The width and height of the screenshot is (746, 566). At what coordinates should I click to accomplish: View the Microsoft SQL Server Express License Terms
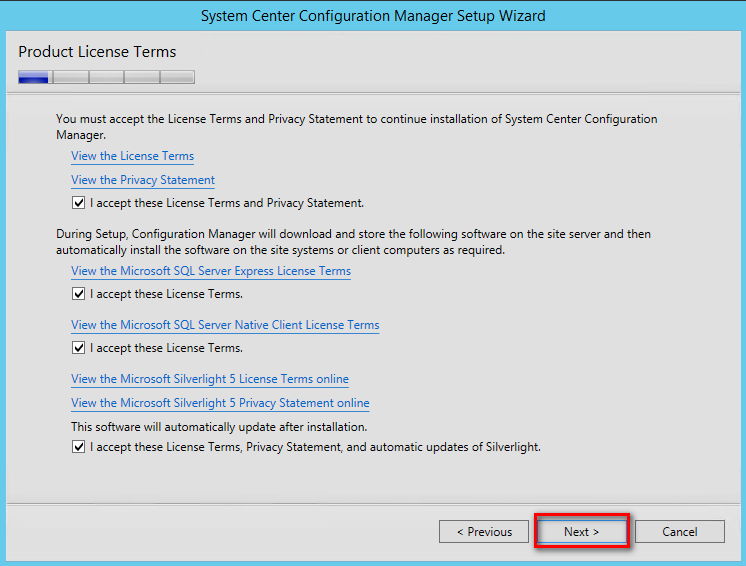(x=211, y=271)
